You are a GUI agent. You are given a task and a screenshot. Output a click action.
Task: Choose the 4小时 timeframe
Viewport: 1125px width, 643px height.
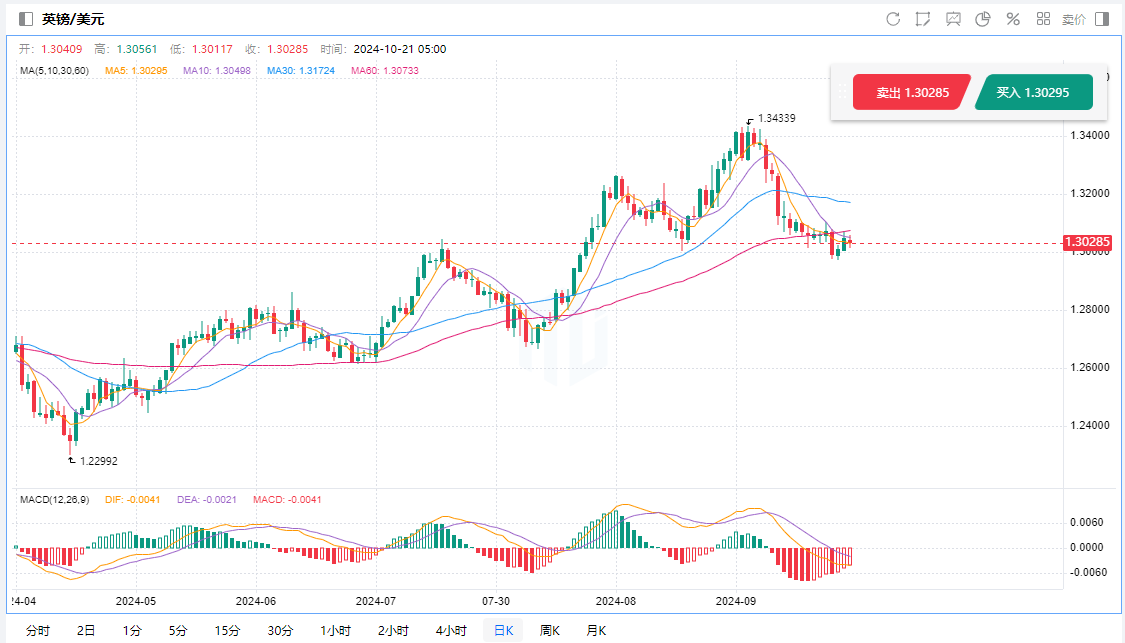pos(451,630)
